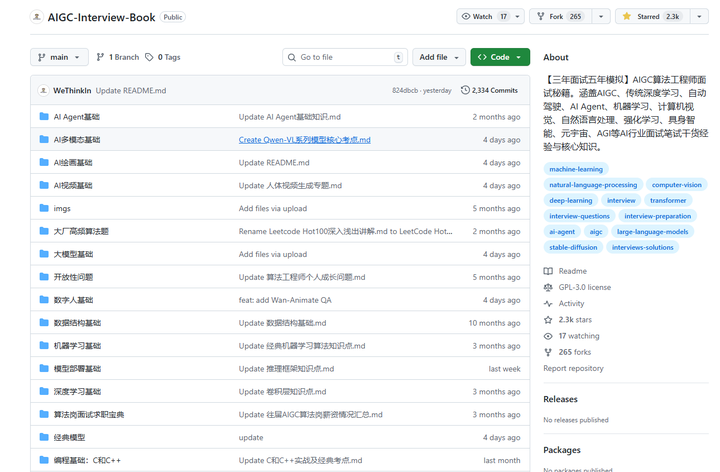Select the interview-questions topic tag
The height and width of the screenshot is (472, 720).
(579, 216)
